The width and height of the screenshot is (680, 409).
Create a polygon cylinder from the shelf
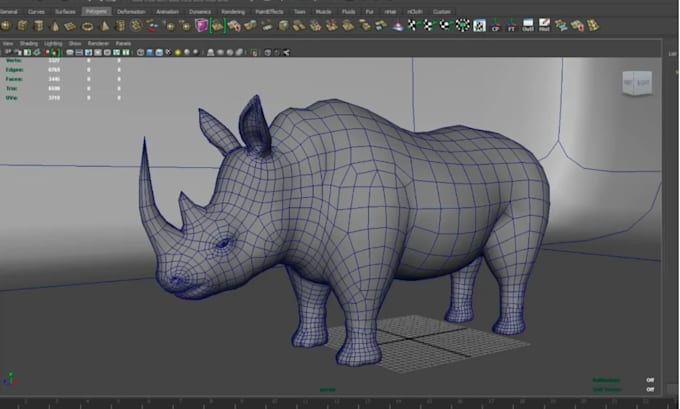point(39,26)
